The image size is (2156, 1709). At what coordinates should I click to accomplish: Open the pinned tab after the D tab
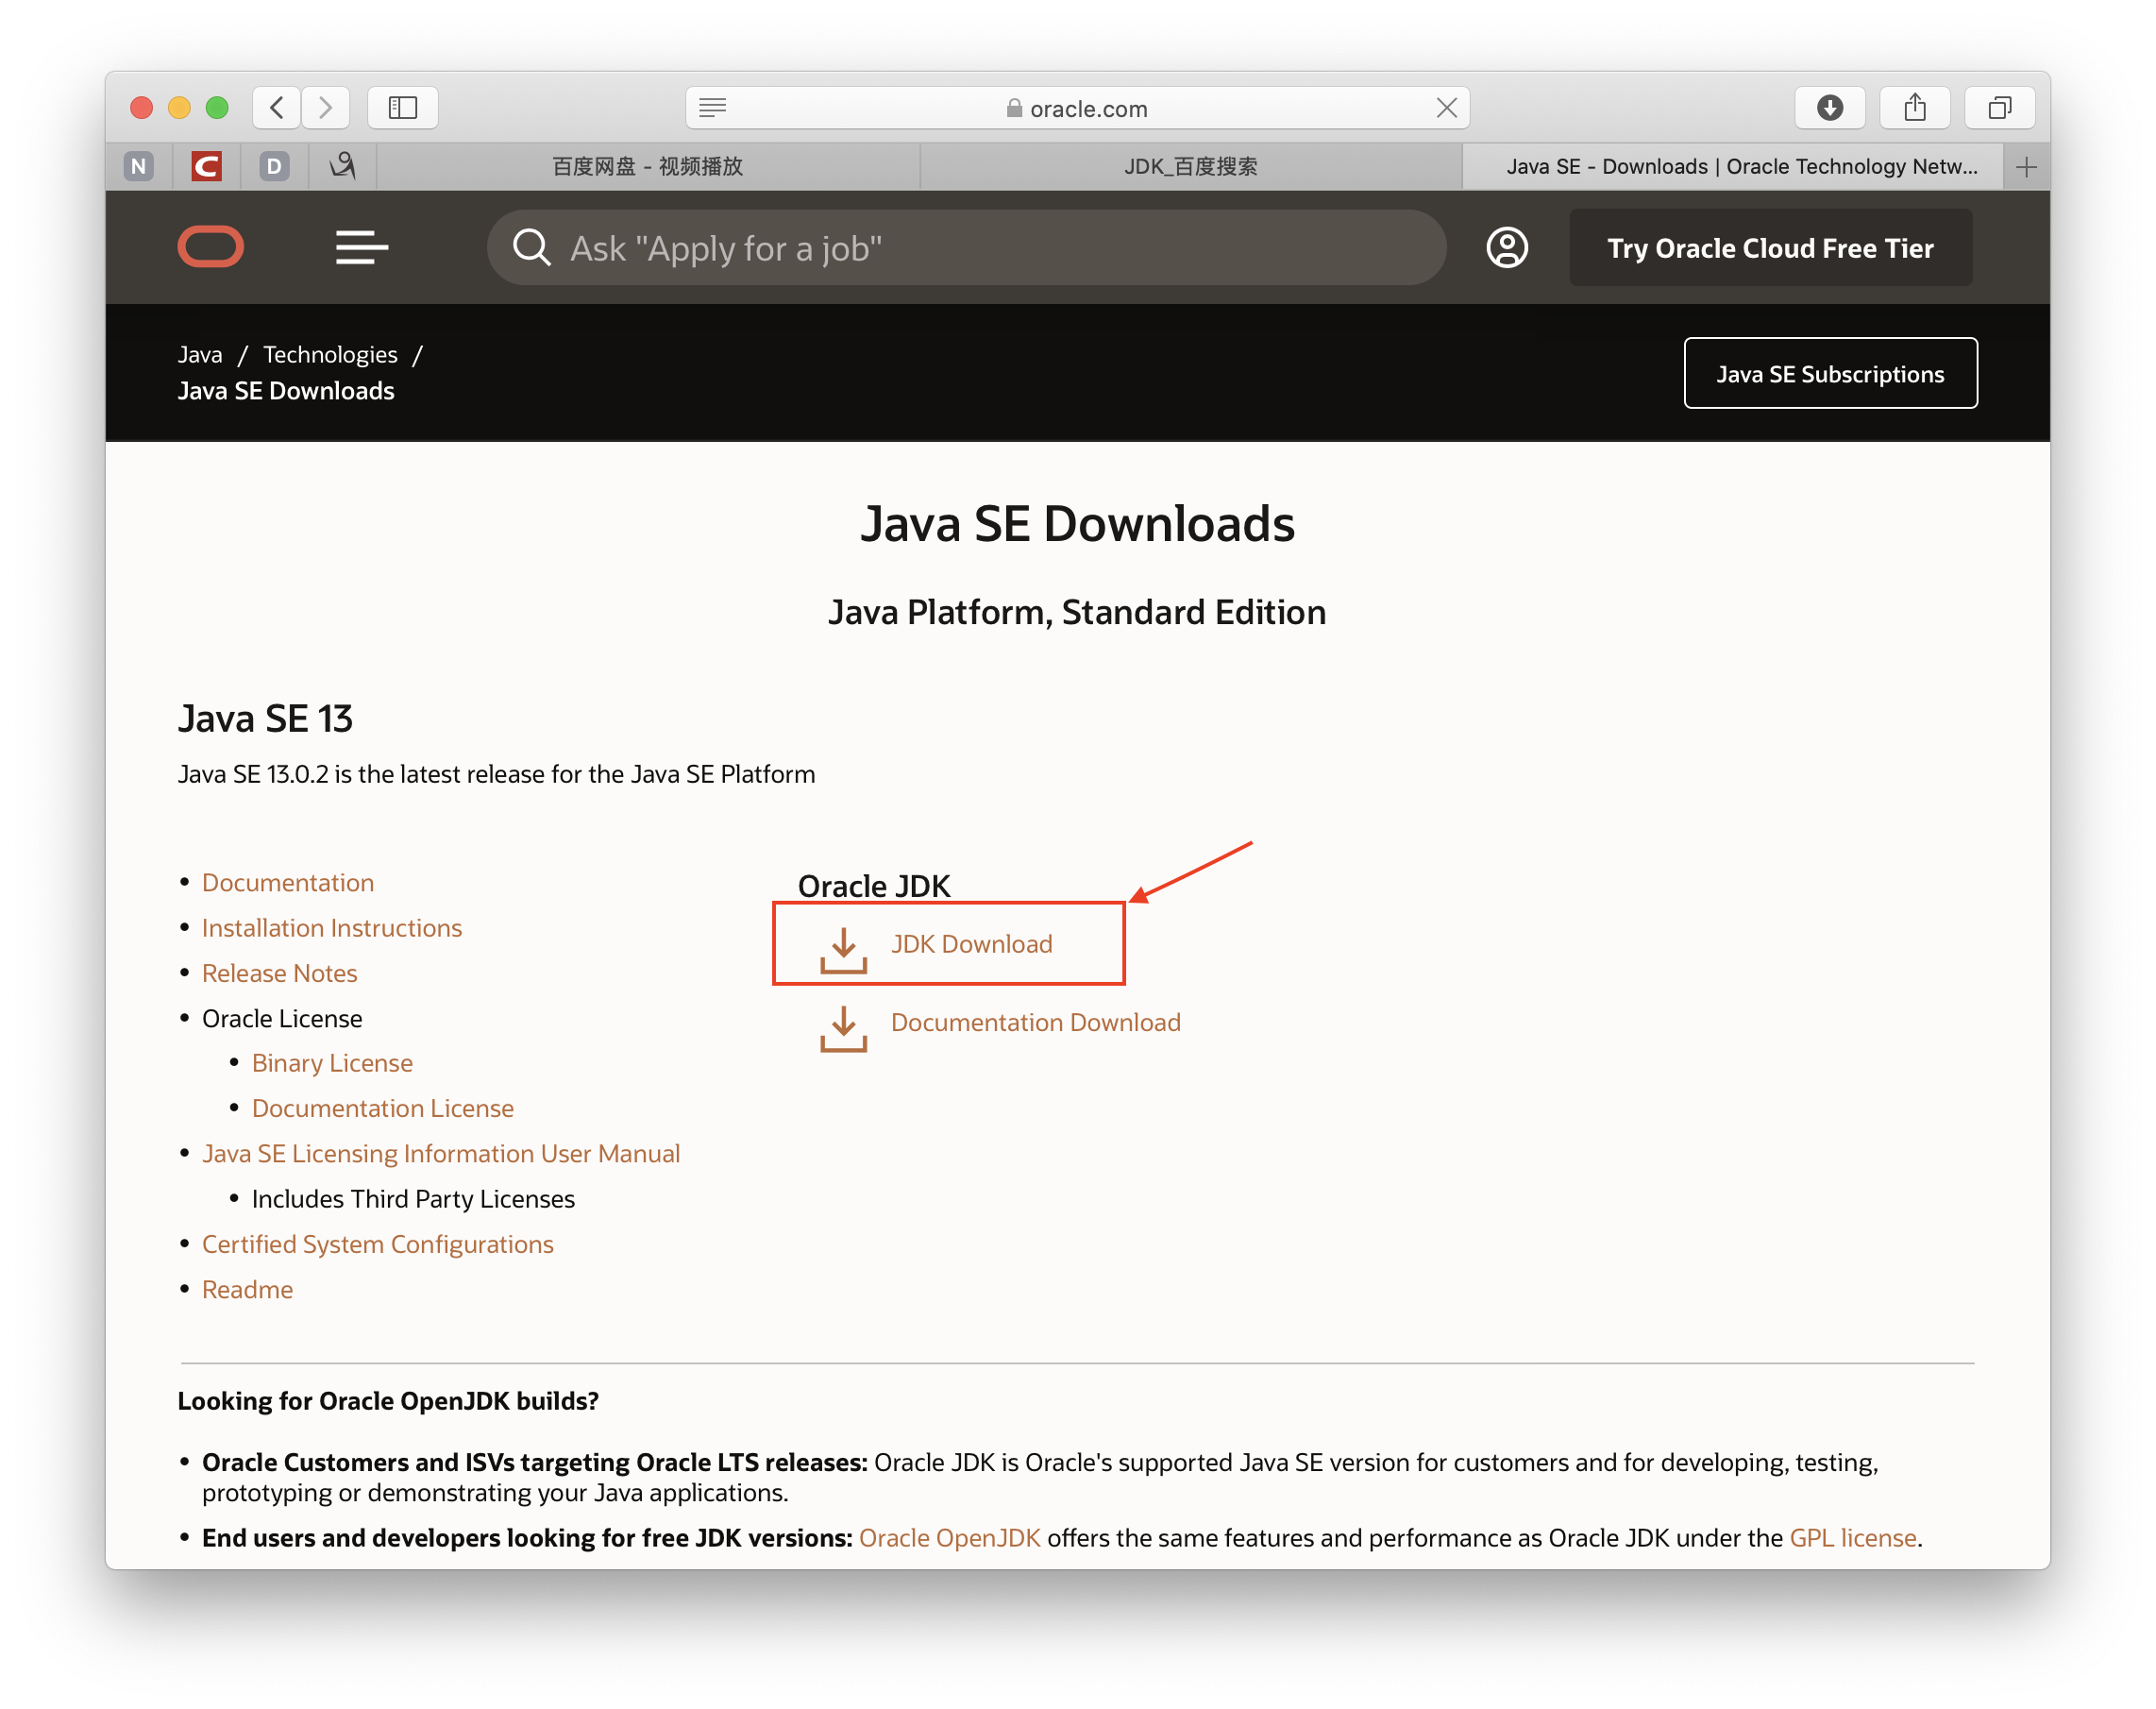point(342,166)
